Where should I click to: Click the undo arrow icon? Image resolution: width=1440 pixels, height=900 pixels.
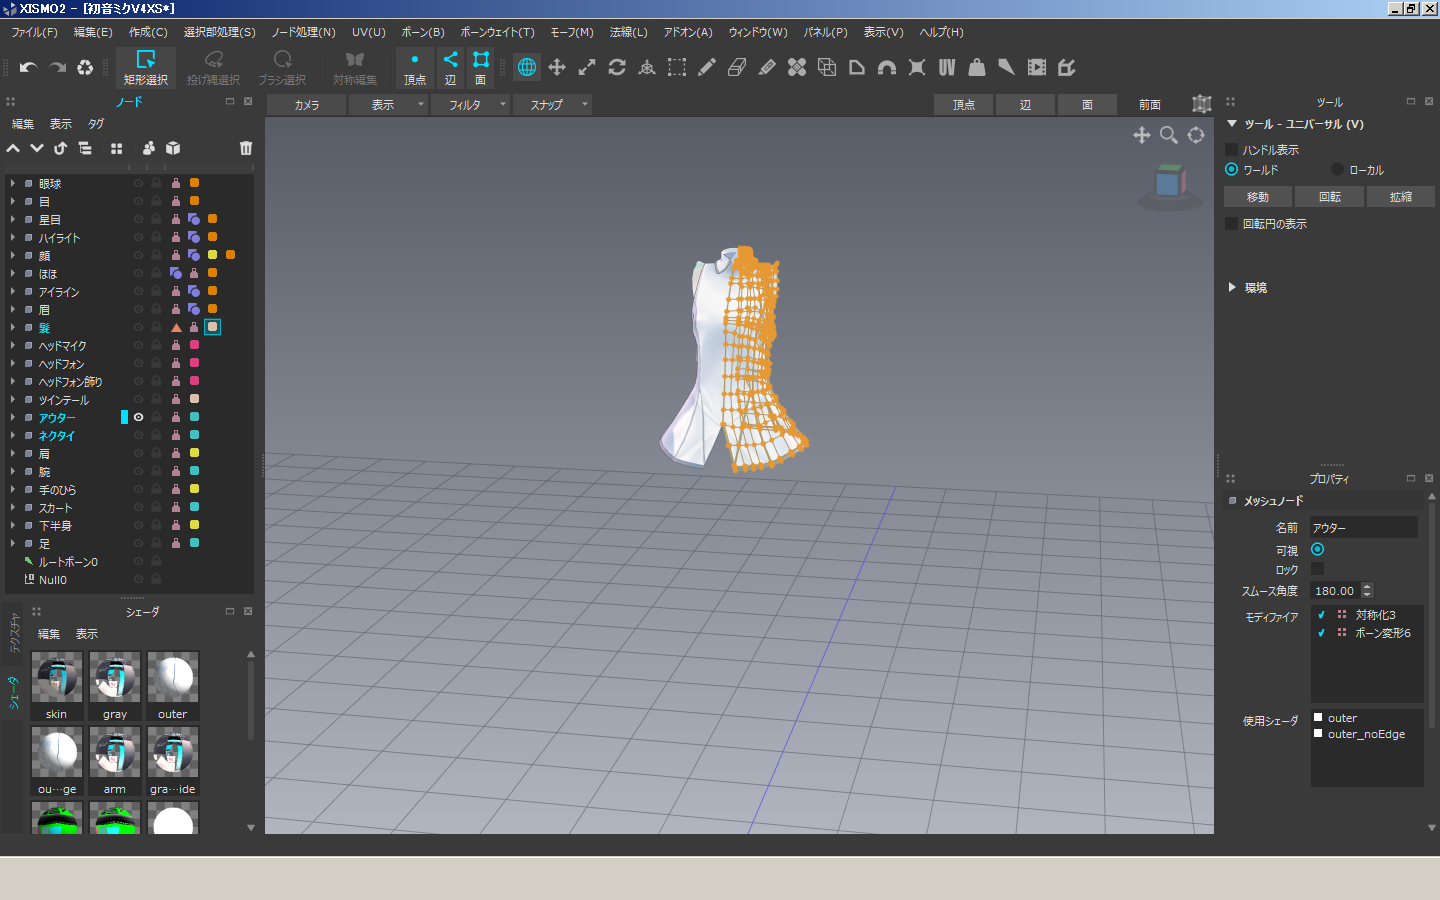point(28,67)
